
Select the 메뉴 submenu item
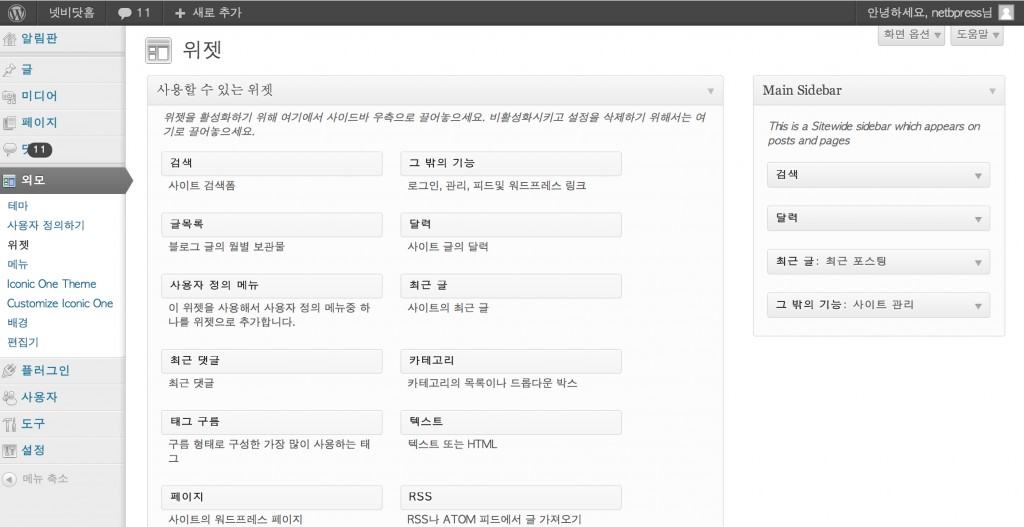18,264
